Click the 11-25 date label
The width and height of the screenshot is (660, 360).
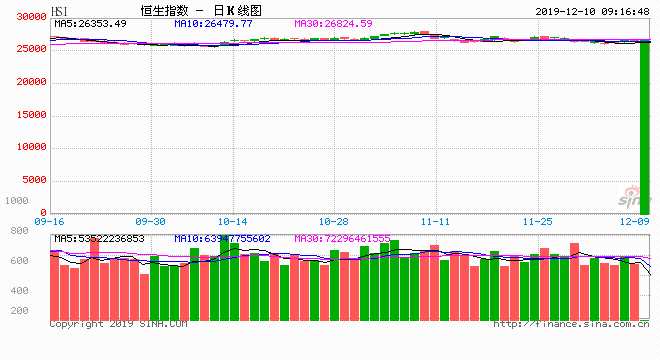click(x=538, y=221)
